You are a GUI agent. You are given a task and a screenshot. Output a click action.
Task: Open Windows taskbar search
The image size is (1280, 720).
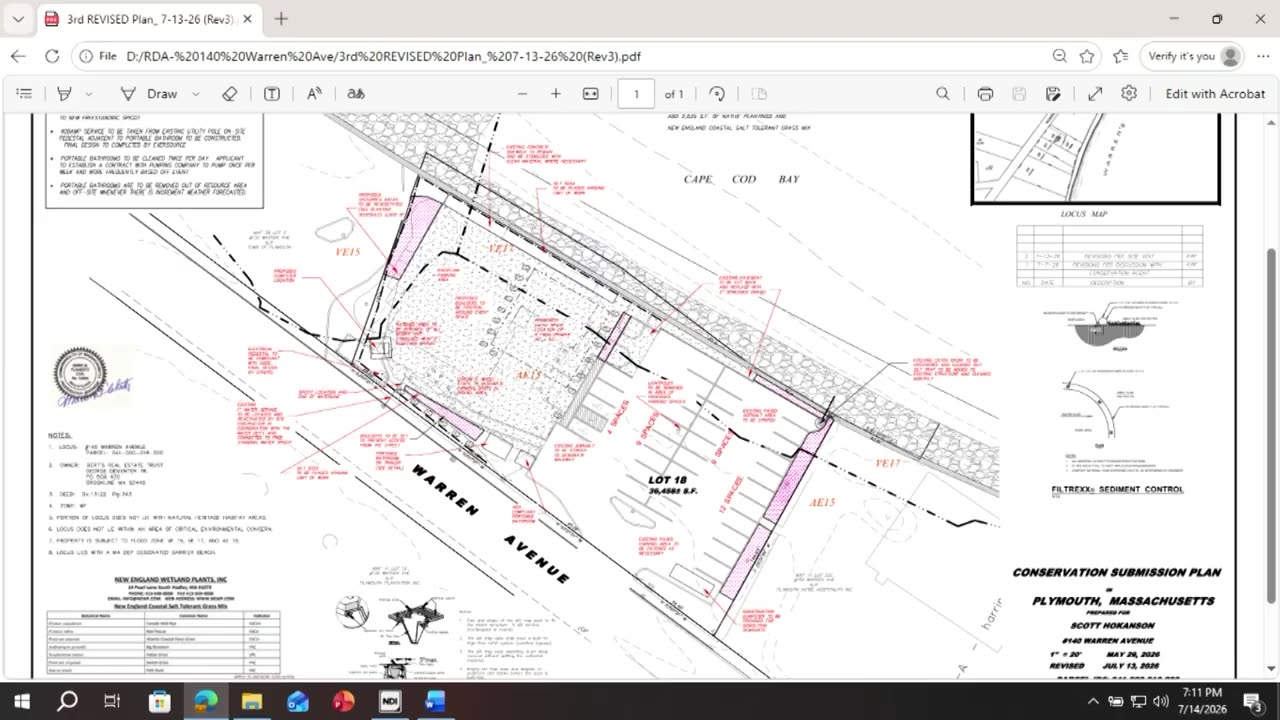(67, 701)
